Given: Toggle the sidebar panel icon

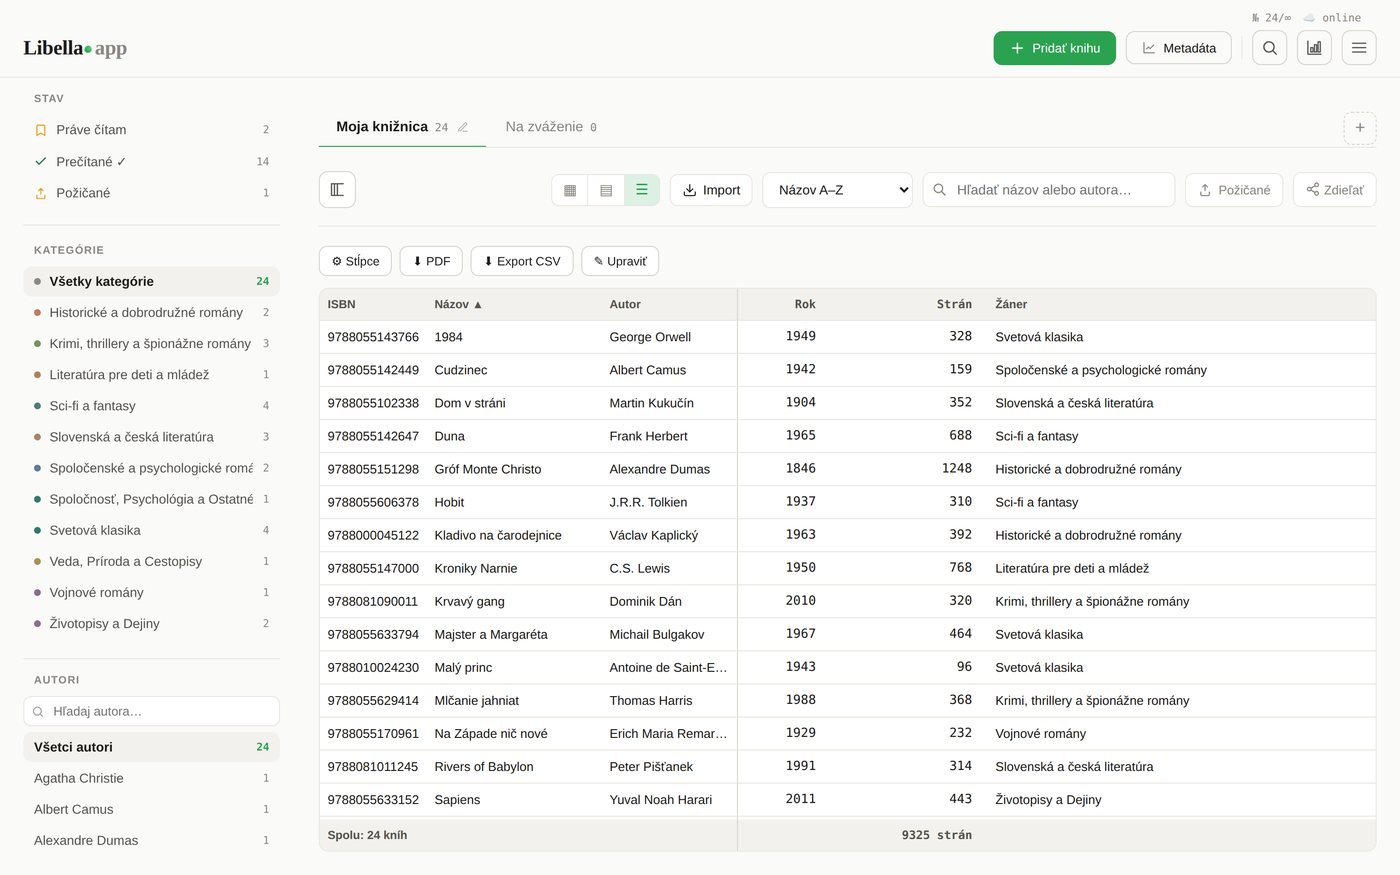Looking at the screenshot, I should pos(337,190).
